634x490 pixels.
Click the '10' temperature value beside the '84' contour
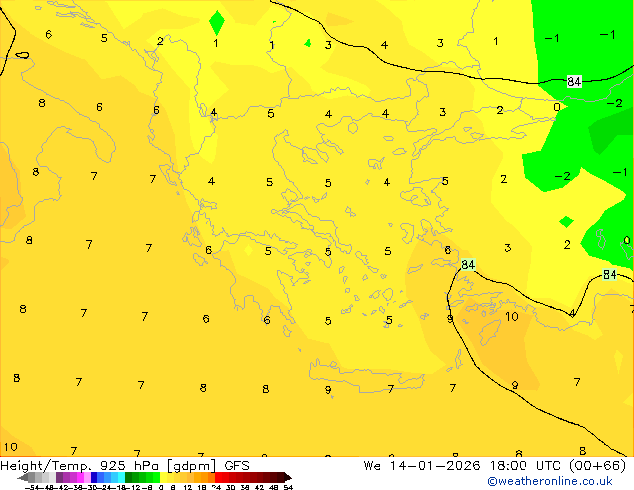[x=512, y=317]
